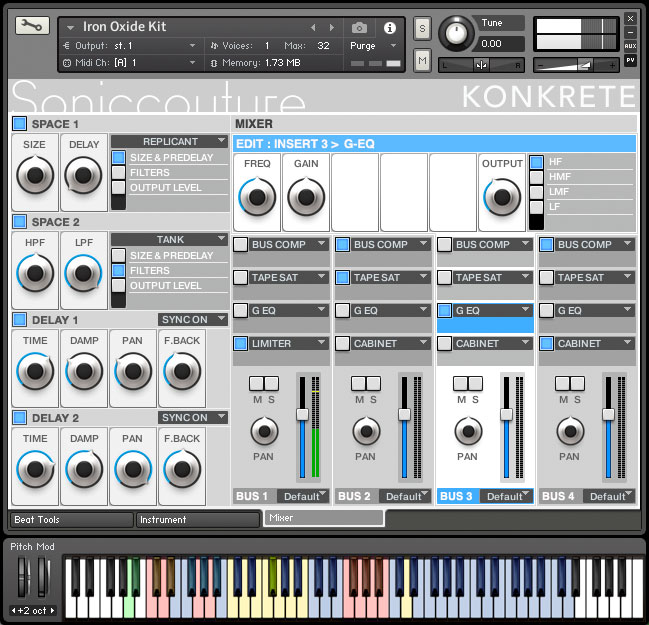This screenshot has height=625, width=649.
Task: Toggle DELAY 1 effect on/off
Action: coord(19,320)
